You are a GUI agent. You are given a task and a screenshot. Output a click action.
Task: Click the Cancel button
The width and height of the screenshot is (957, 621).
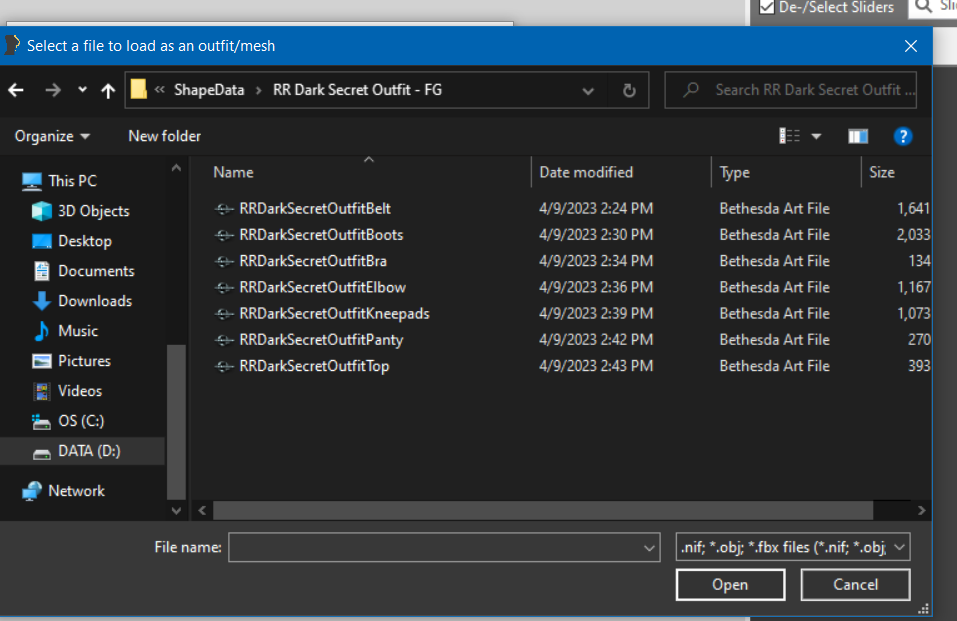(x=856, y=585)
